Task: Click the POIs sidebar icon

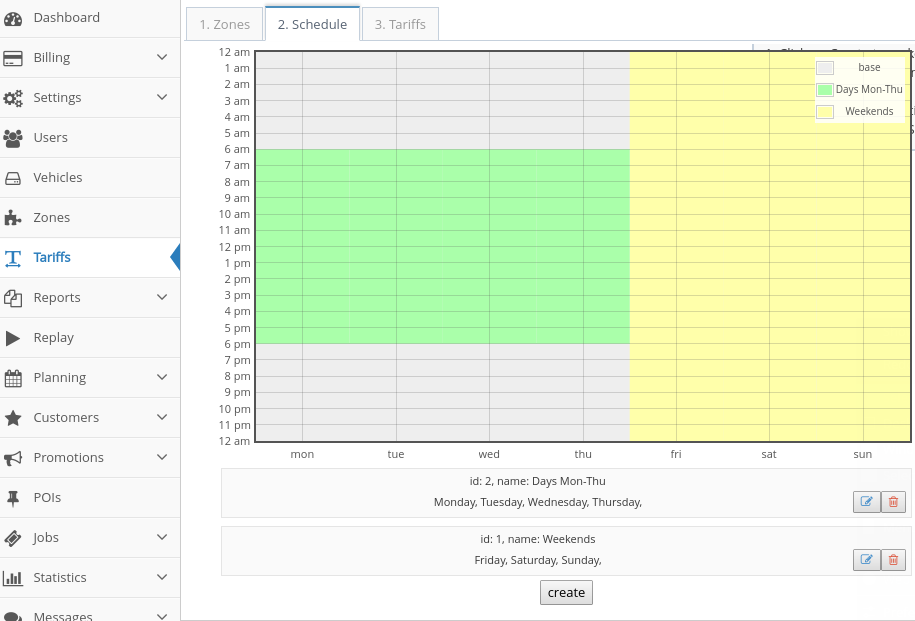Action: 14,497
